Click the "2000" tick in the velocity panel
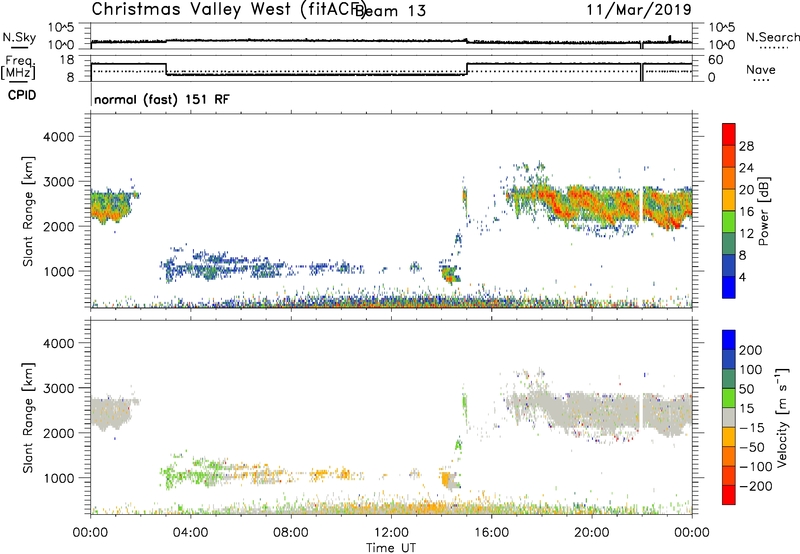 pos(58,433)
